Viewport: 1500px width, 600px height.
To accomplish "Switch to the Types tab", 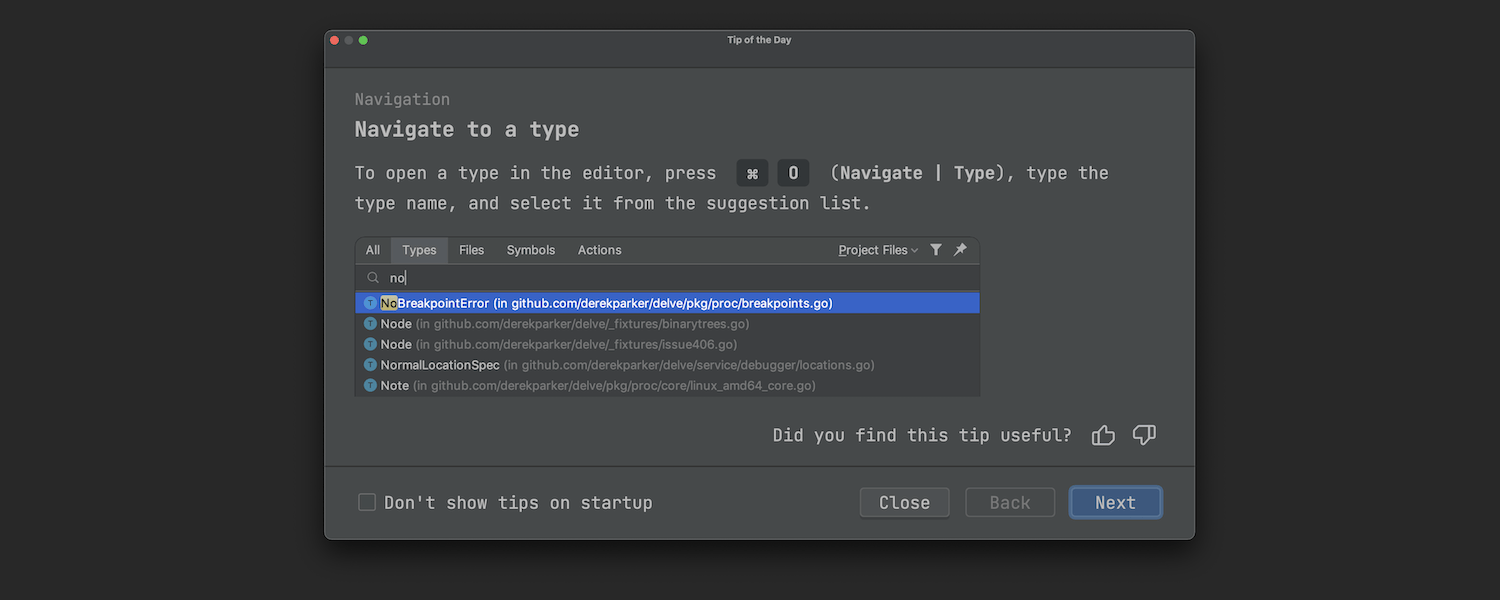I will point(419,250).
